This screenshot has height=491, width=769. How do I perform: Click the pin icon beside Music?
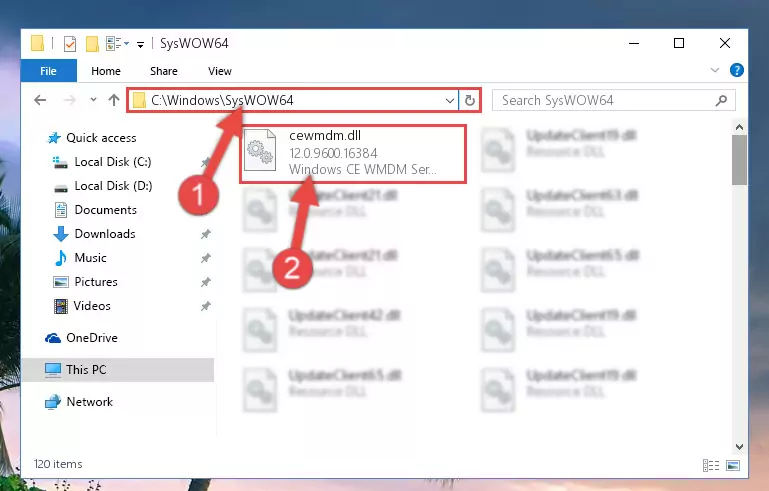[205, 258]
